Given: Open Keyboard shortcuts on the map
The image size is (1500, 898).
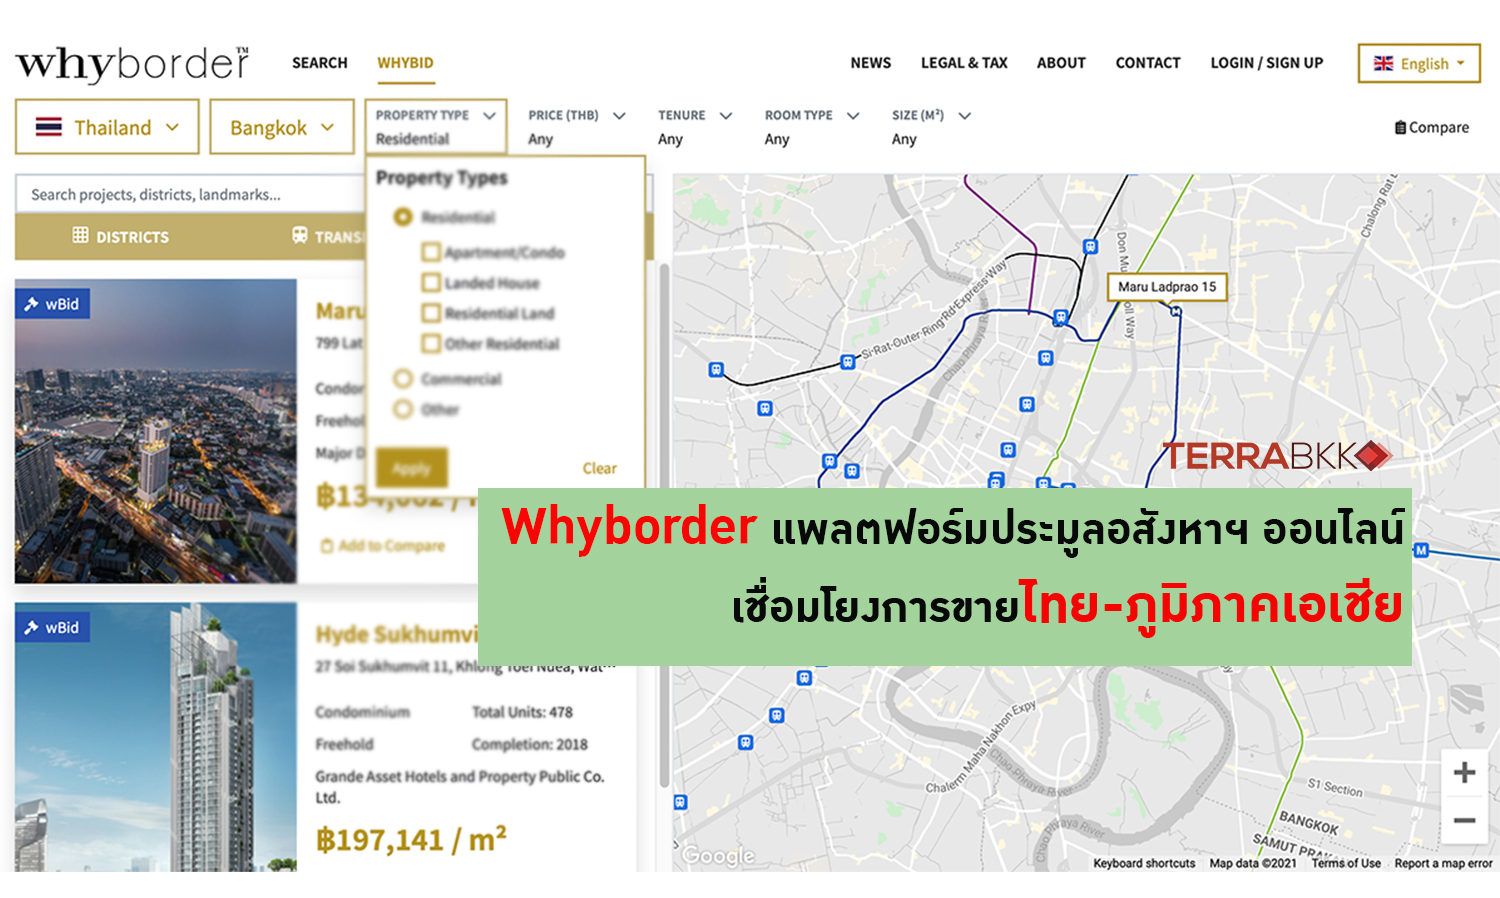Looking at the screenshot, I should click(1144, 863).
